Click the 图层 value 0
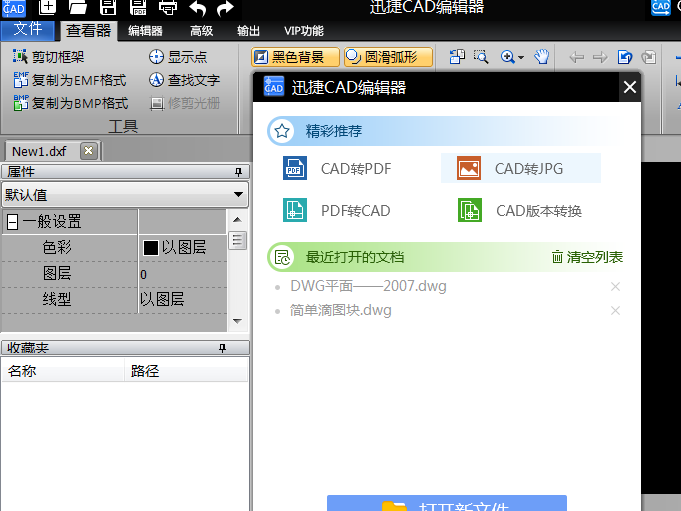The image size is (681, 511). pos(144,274)
